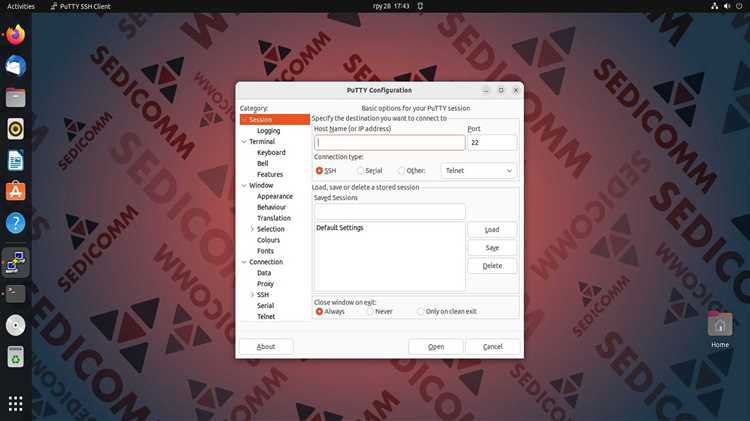Maximize the PuTTY Configuration window
The height and width of the screenshot is (421, 750).
(x=501, y=90)
